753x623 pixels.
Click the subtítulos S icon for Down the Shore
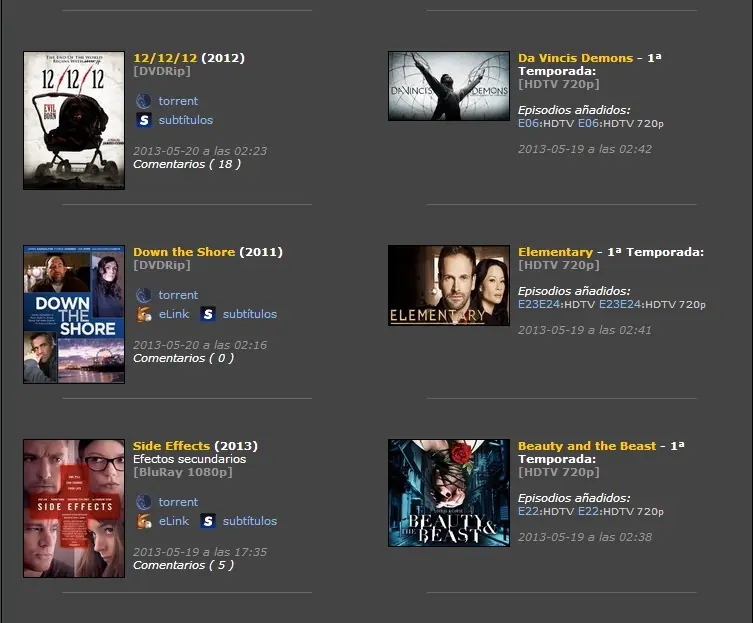[208, 314]
